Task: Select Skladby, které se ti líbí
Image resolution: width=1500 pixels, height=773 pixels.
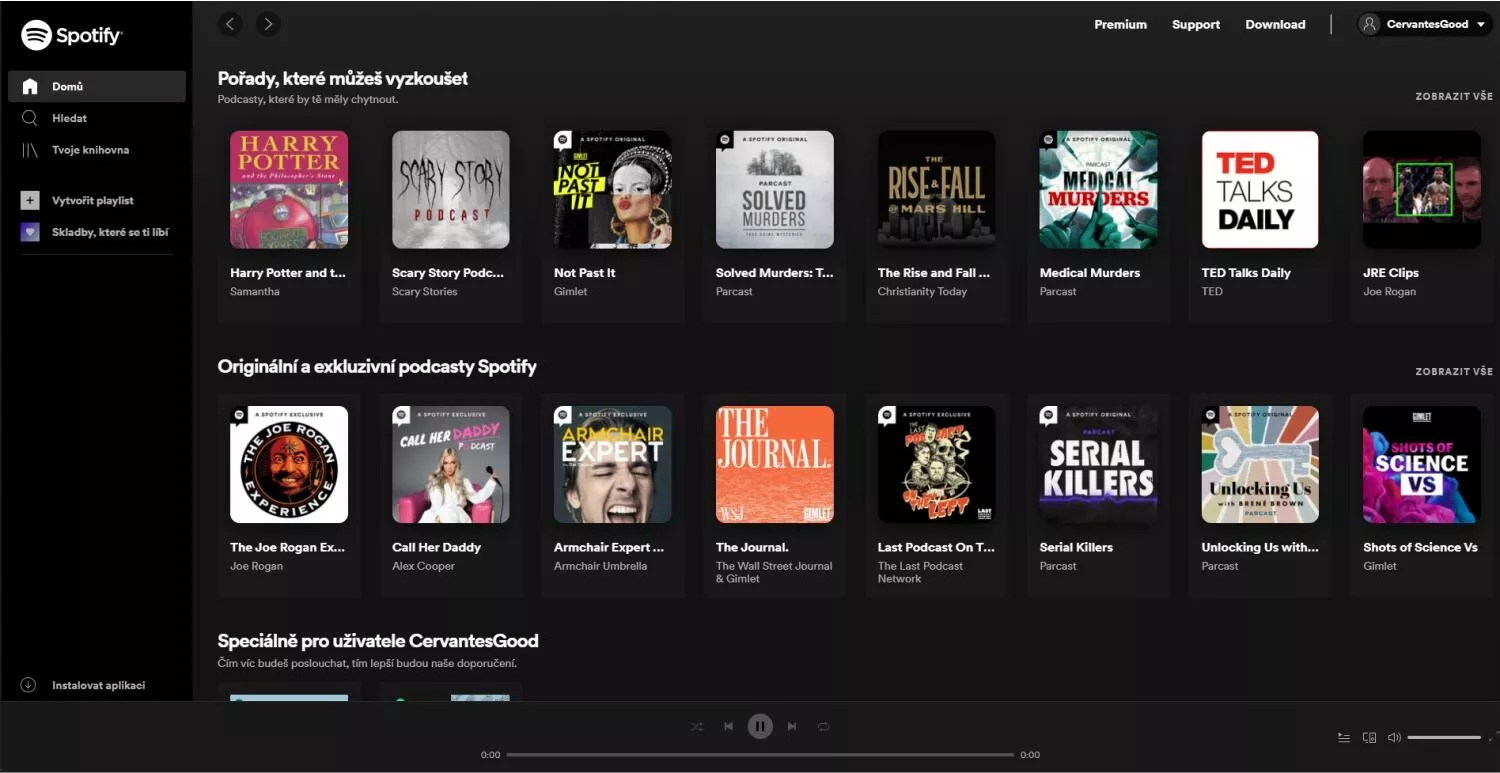Action: (110, 232)
